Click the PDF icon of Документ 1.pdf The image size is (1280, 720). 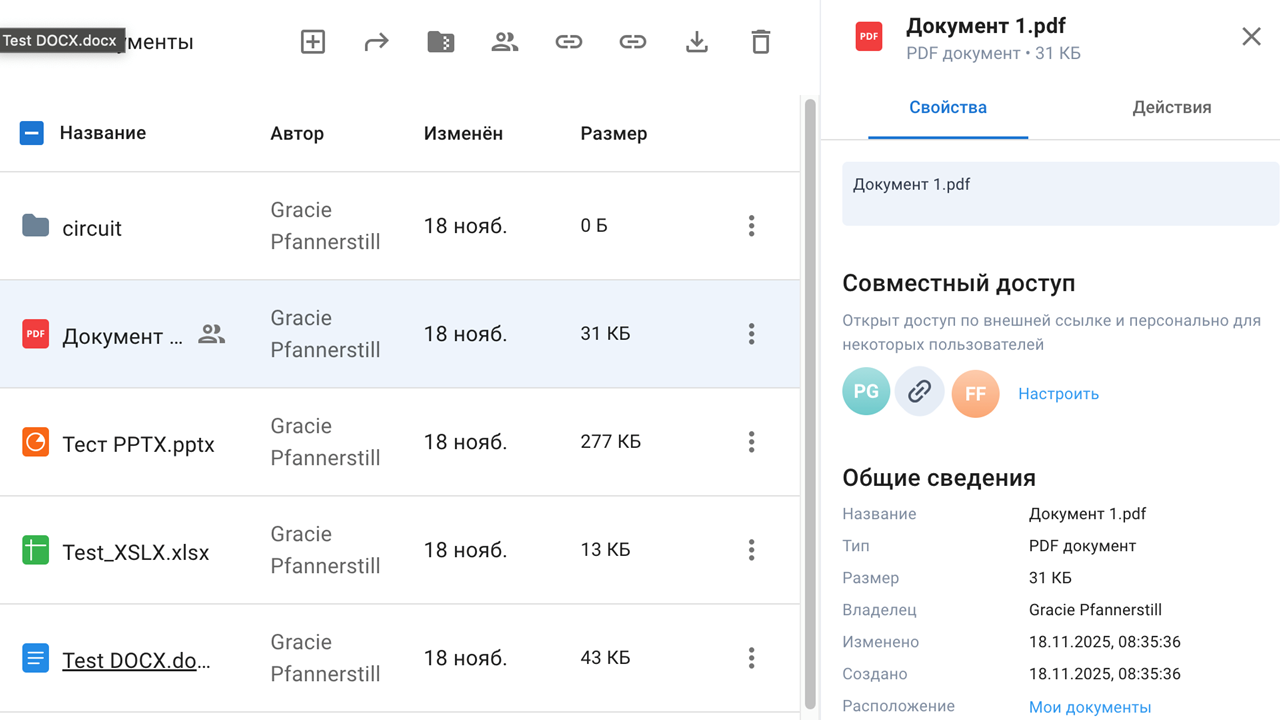[35, 334]
